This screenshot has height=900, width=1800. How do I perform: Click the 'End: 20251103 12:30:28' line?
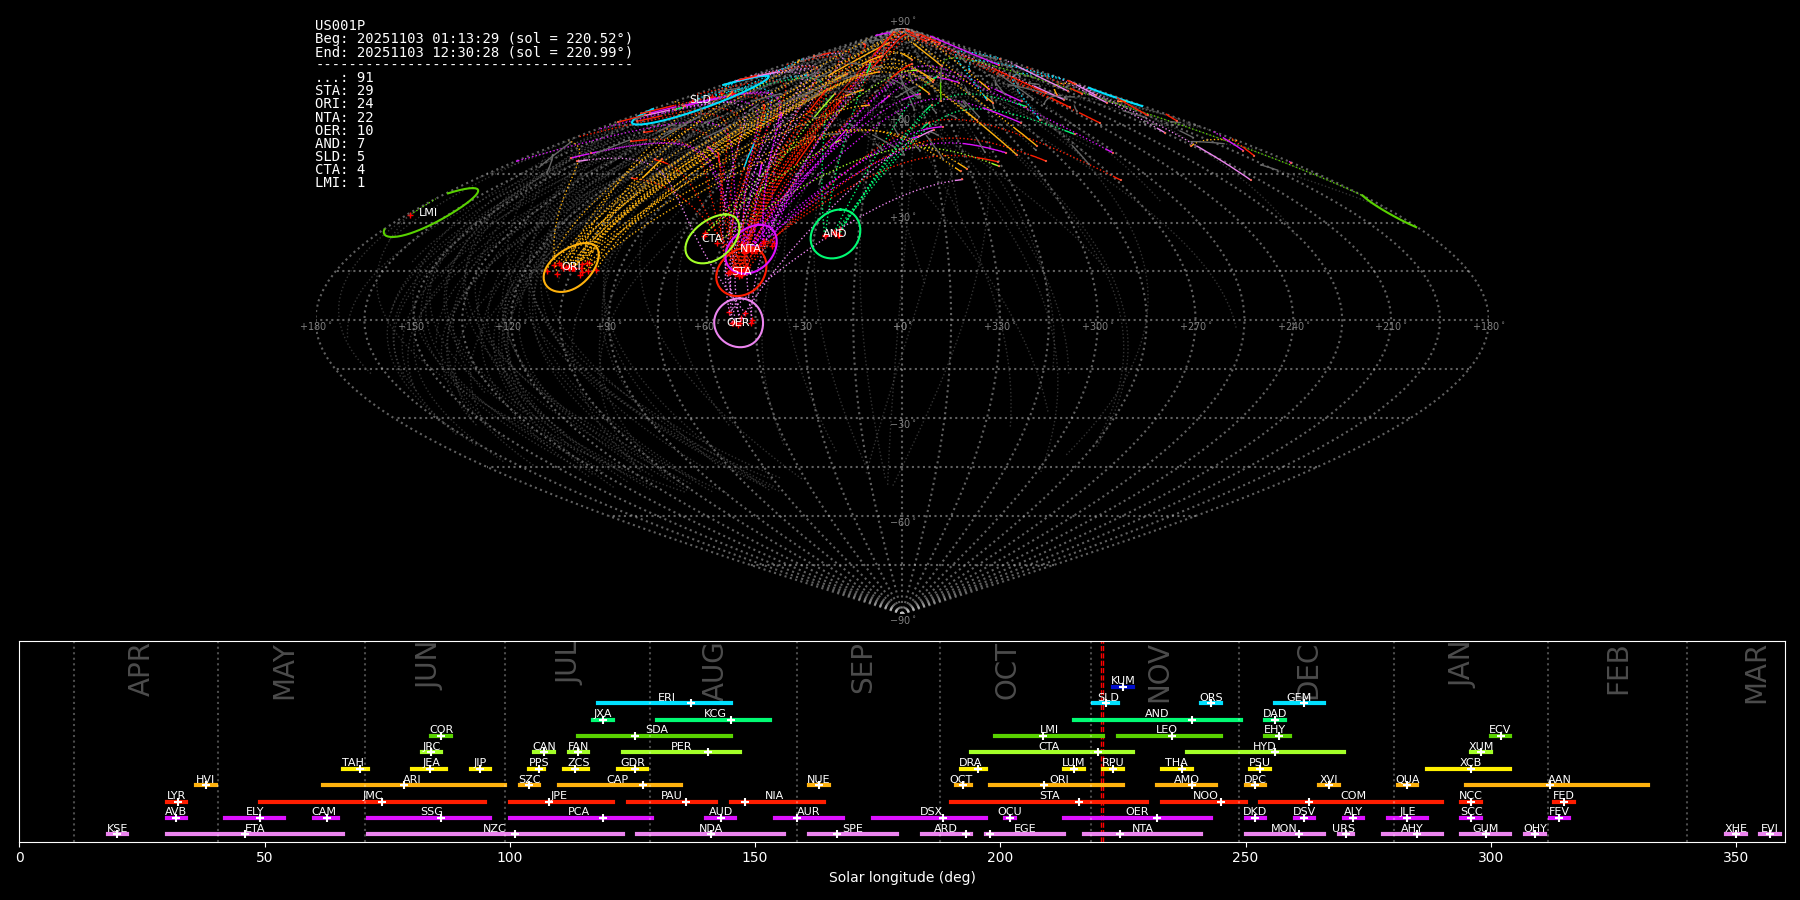(x=474, y=52)
